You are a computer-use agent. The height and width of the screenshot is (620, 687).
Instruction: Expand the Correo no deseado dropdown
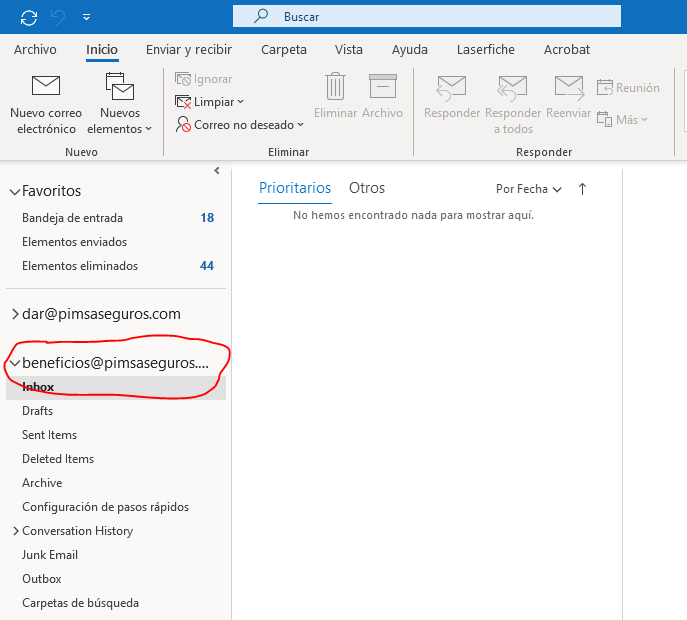pos(300,124)
